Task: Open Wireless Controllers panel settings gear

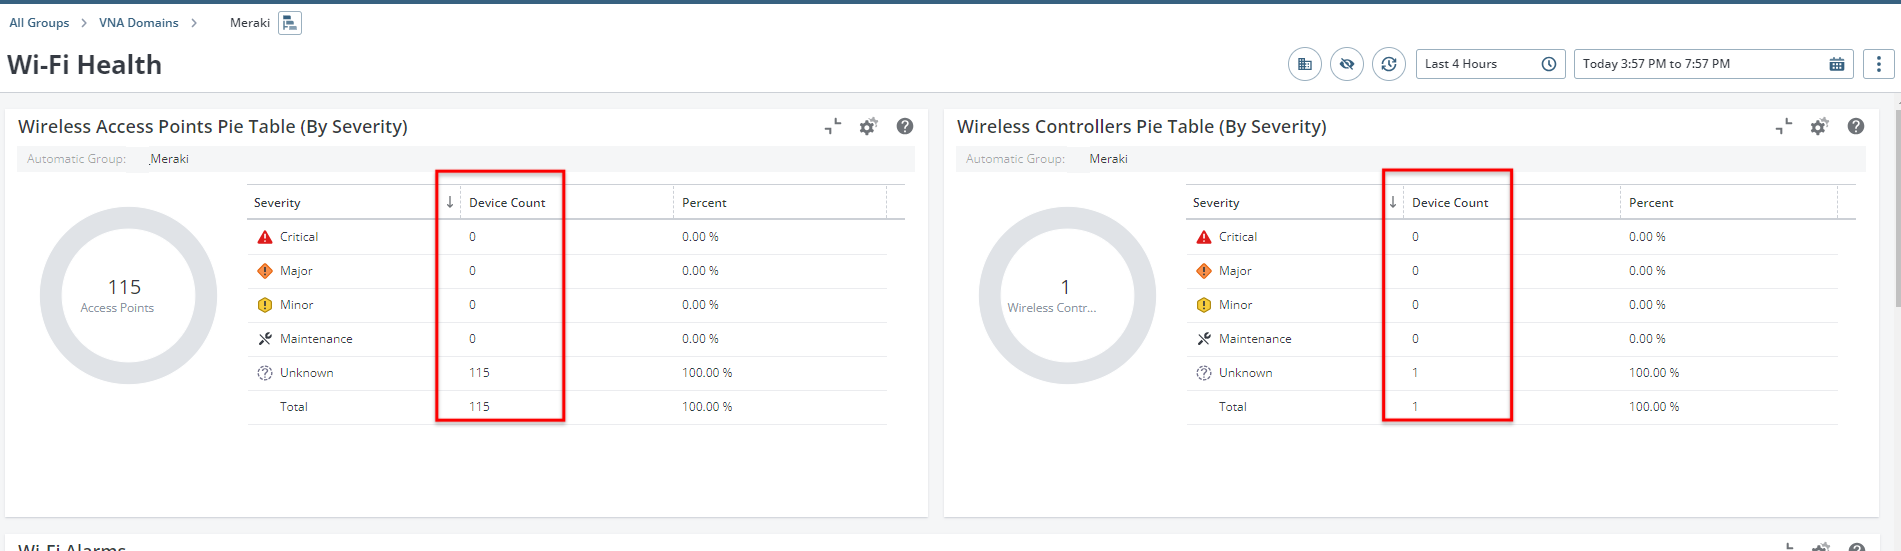Action: click(x=1819, y=127)
